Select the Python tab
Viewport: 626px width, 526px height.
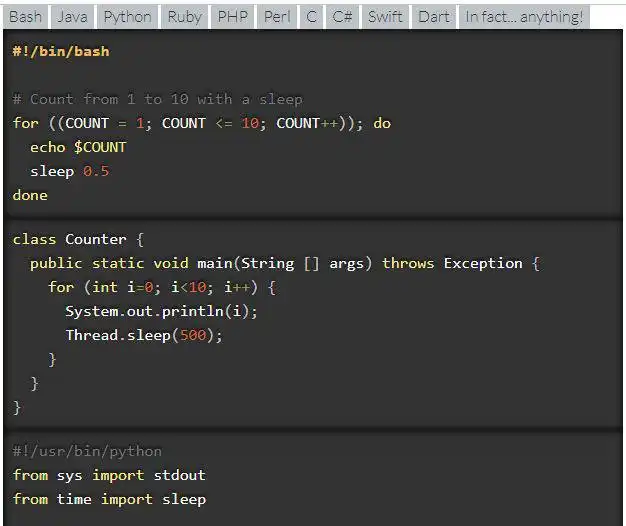point(128,17)
